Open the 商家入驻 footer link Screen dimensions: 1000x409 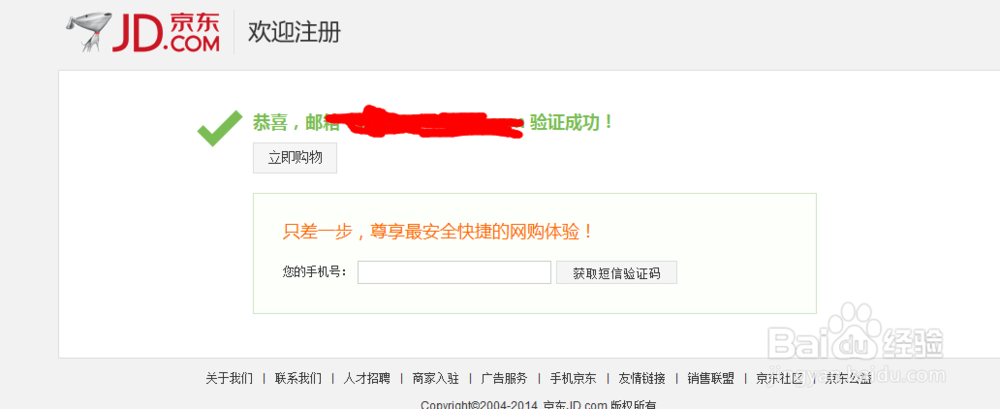coord(436,378)
